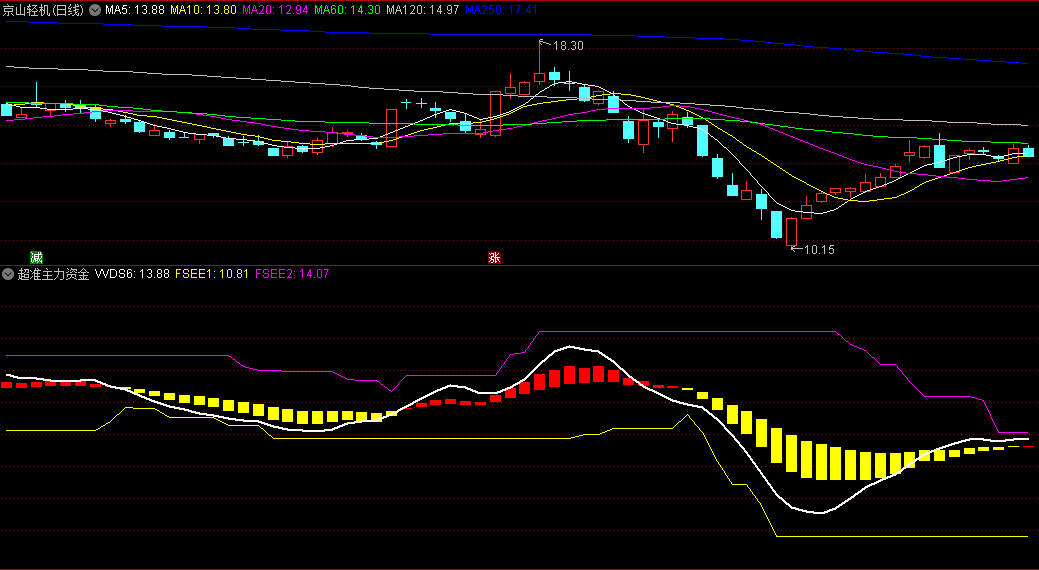Click the FSEE1: 10.81 value
The width and height of the screenshot is (1039, 570).
click(212, 274)
